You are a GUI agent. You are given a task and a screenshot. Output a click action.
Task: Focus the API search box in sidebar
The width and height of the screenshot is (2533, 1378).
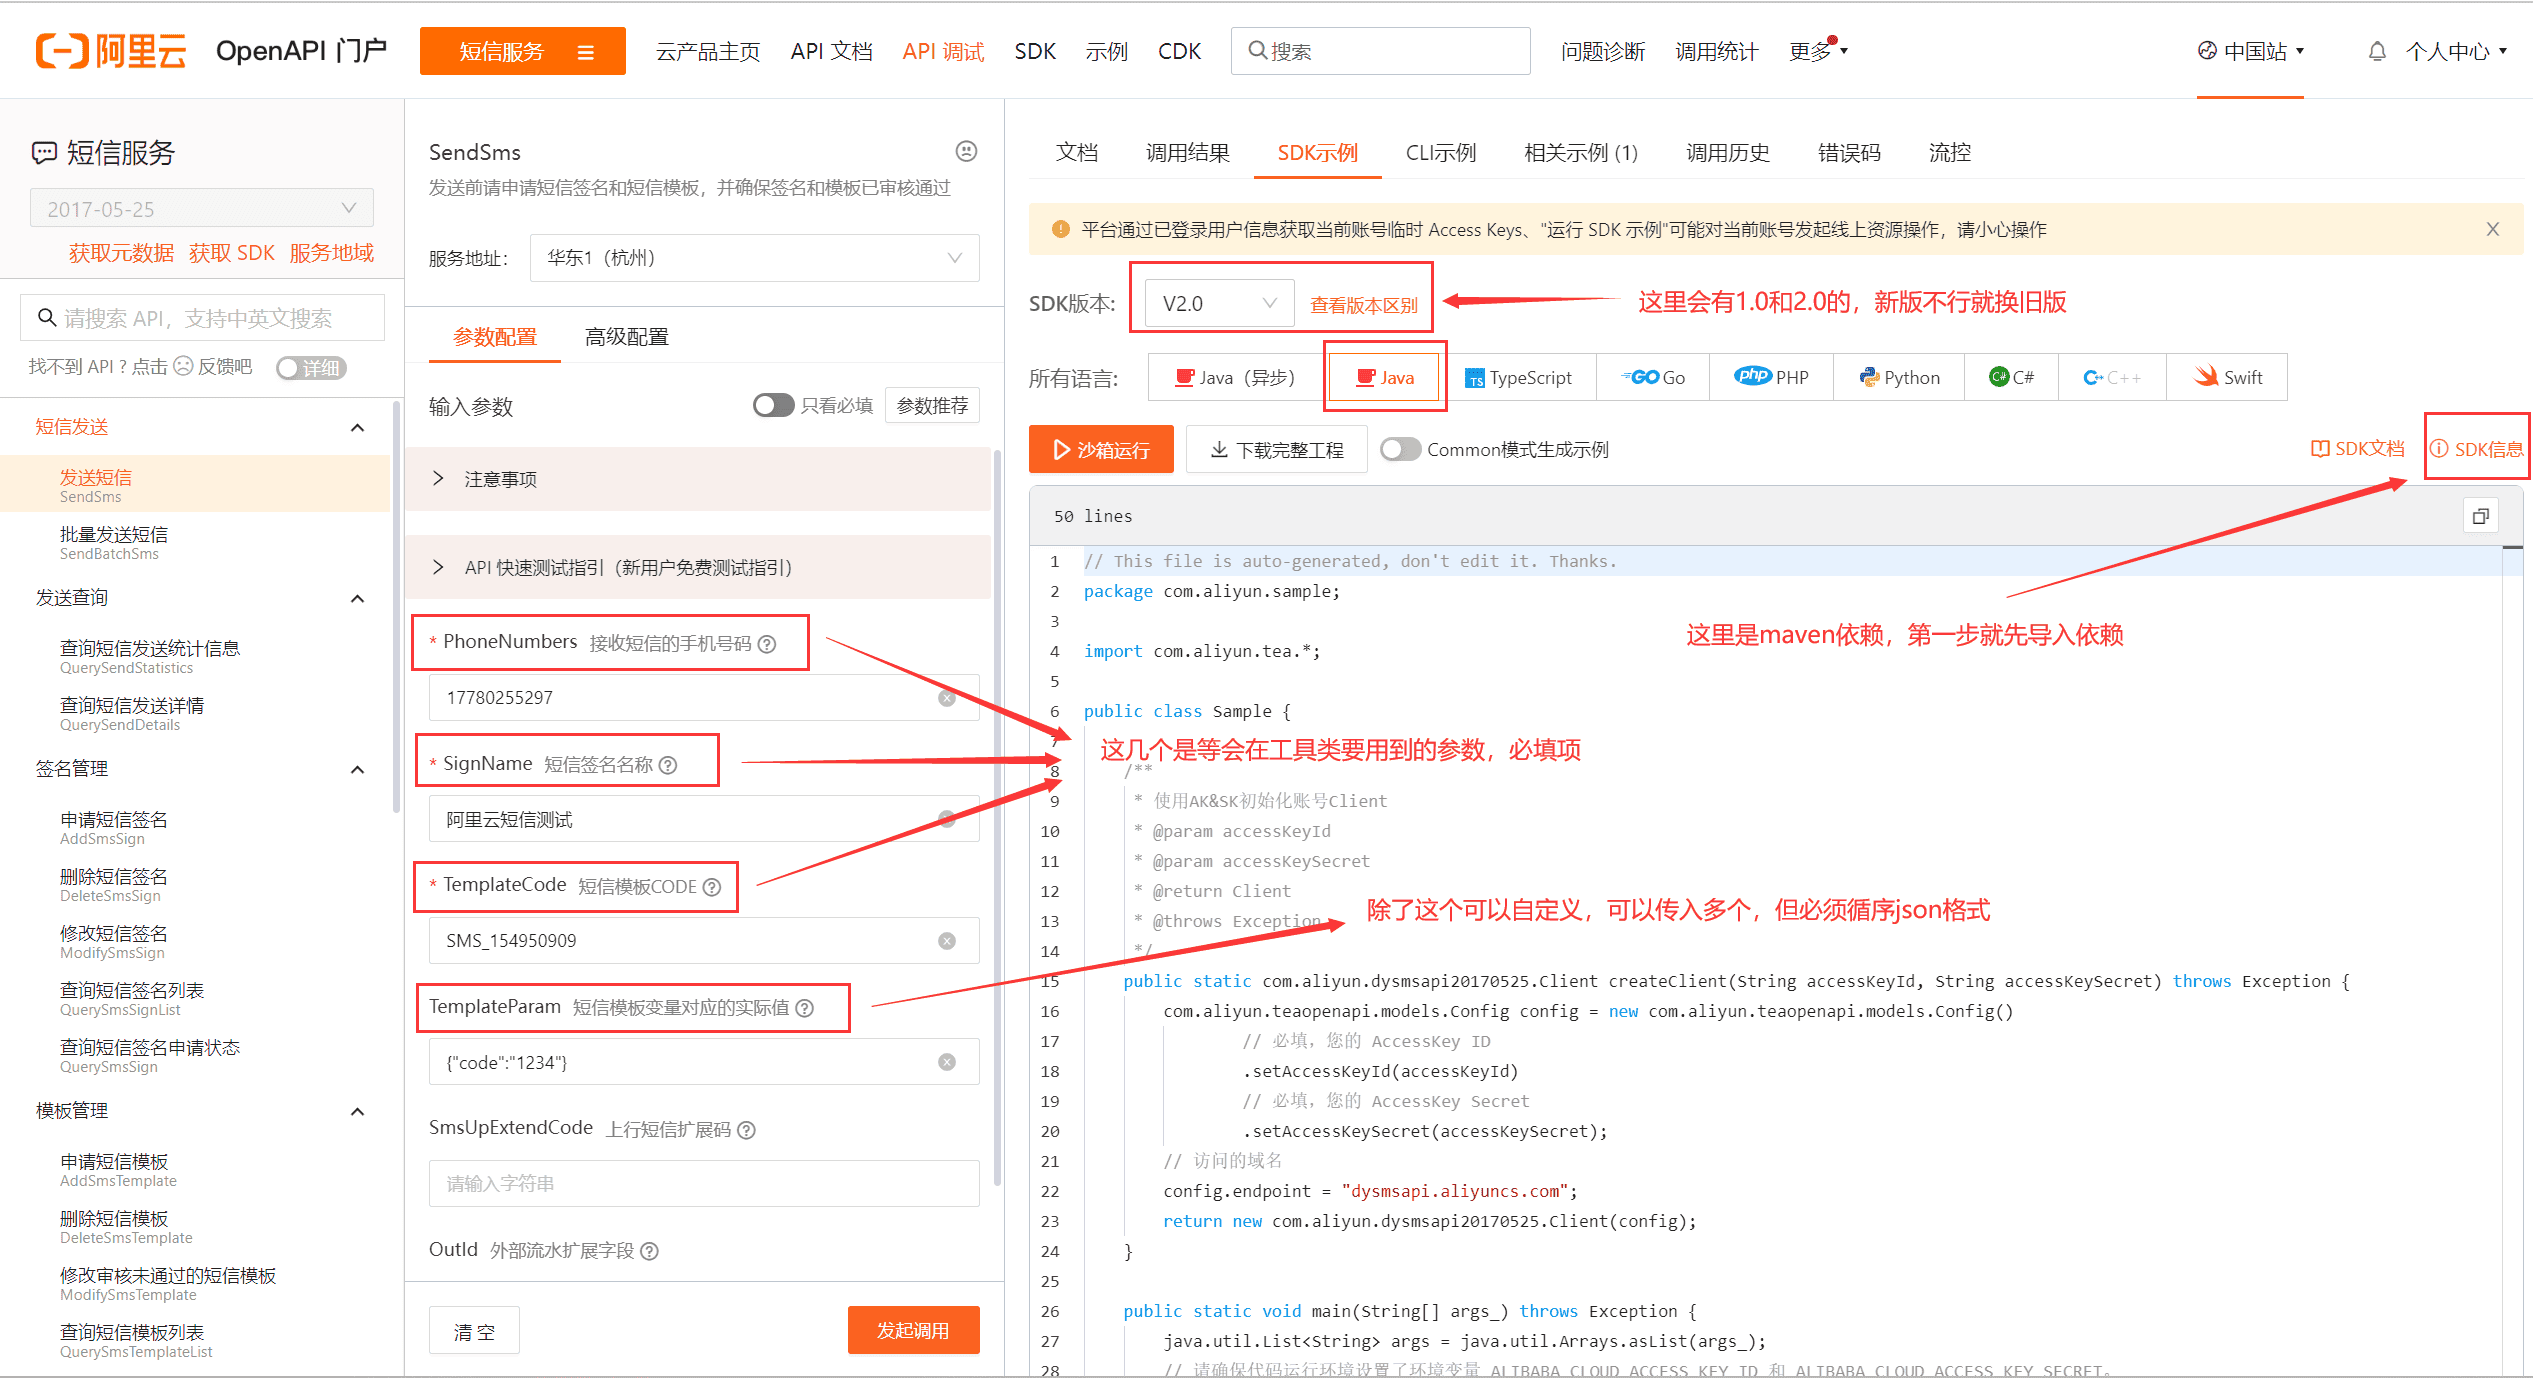(202, 318)
